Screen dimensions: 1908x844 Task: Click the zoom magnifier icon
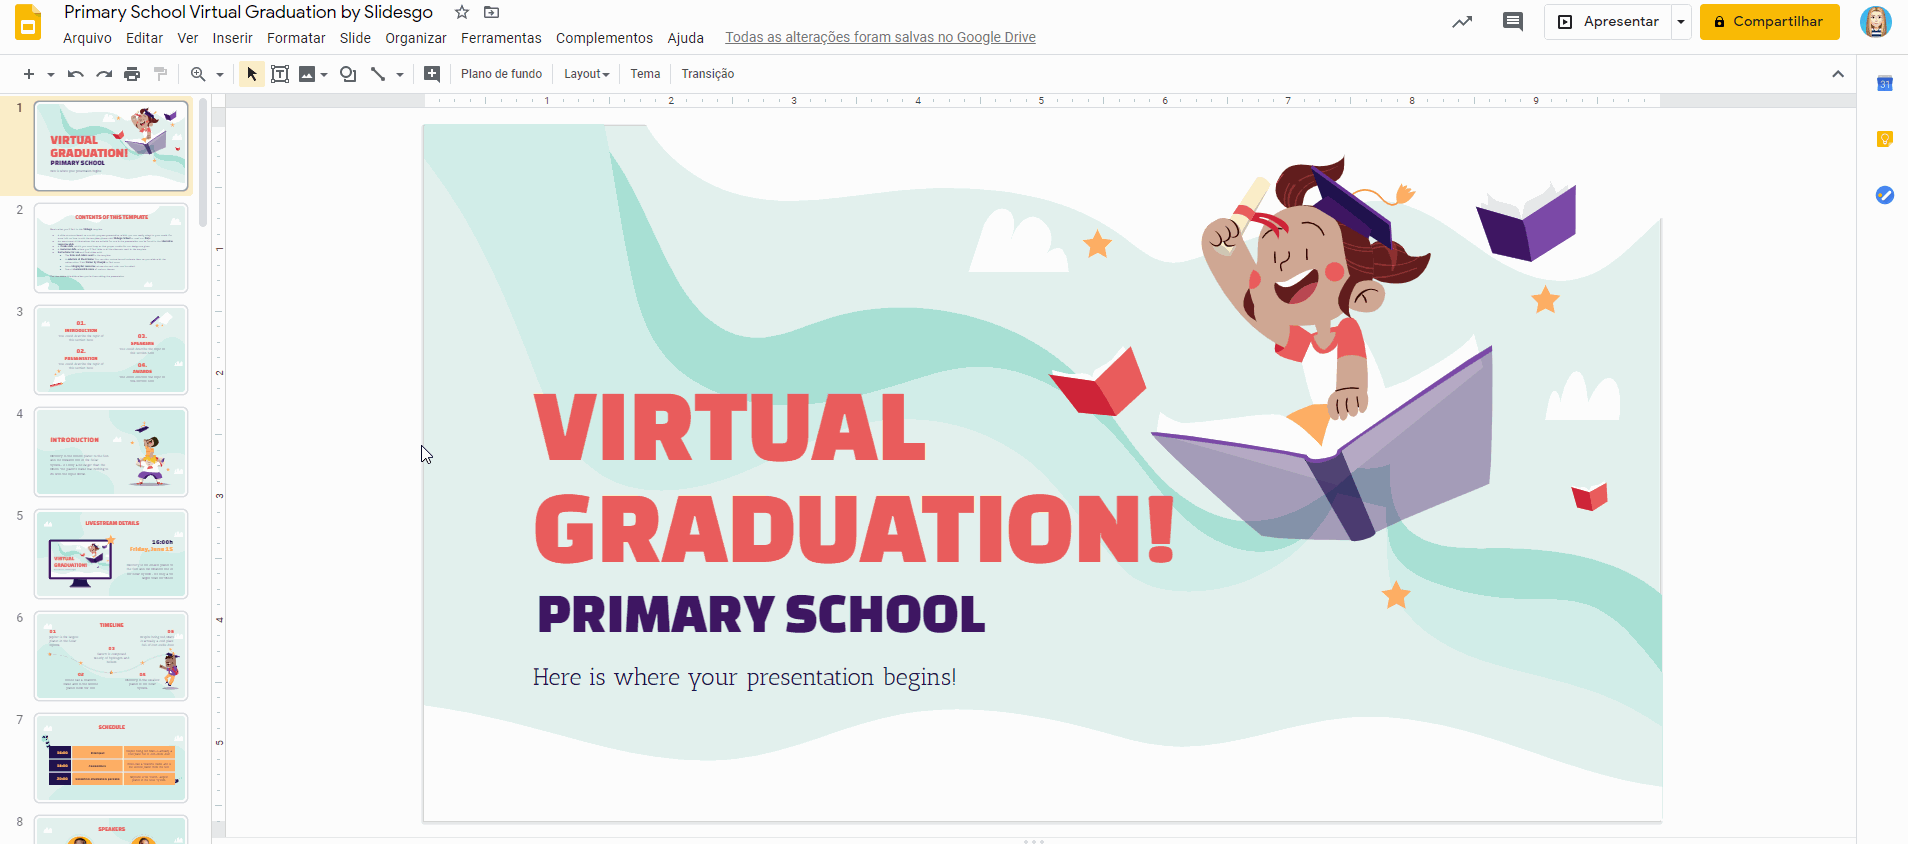click(x=198, y=74)
